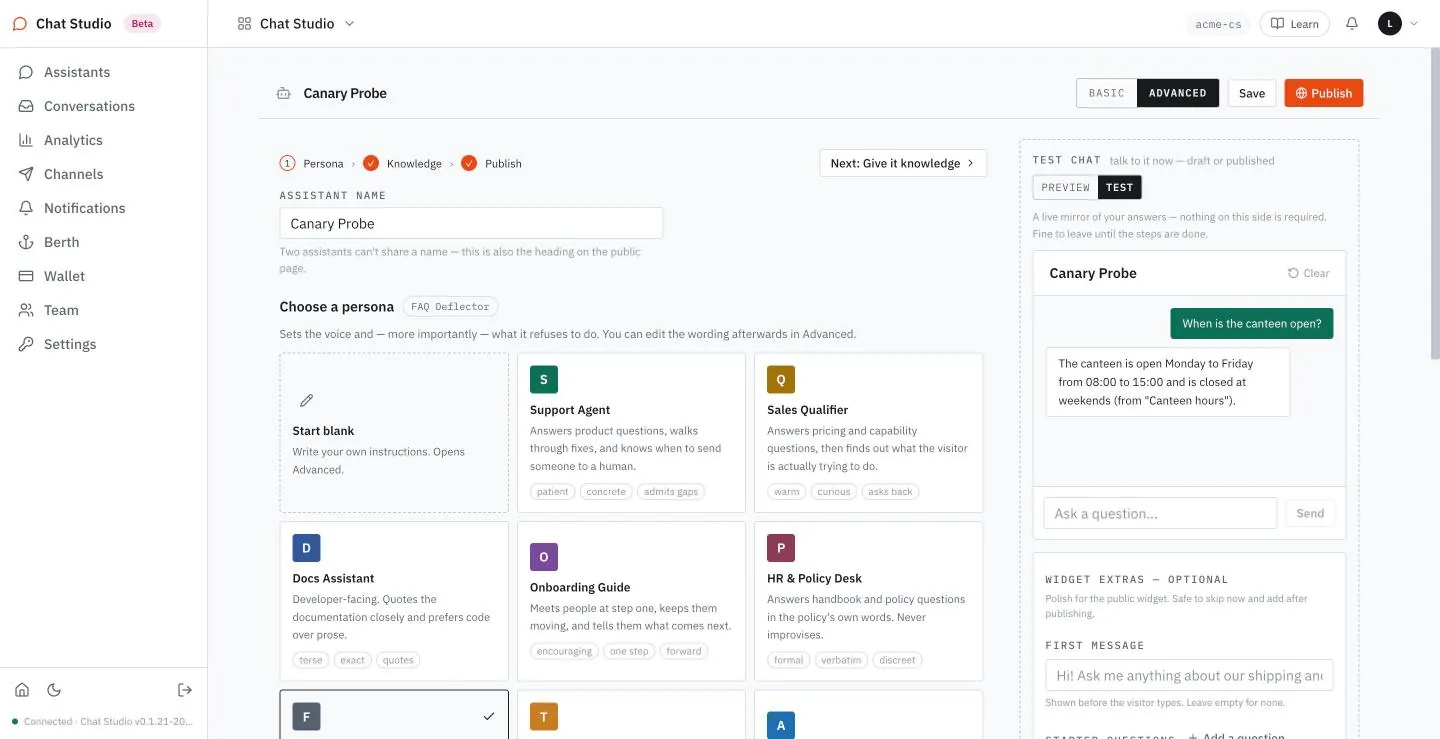Open the user avatar menu
Image resolution: width=1440 pixels, height=739 pixels.
point(1398,24)
